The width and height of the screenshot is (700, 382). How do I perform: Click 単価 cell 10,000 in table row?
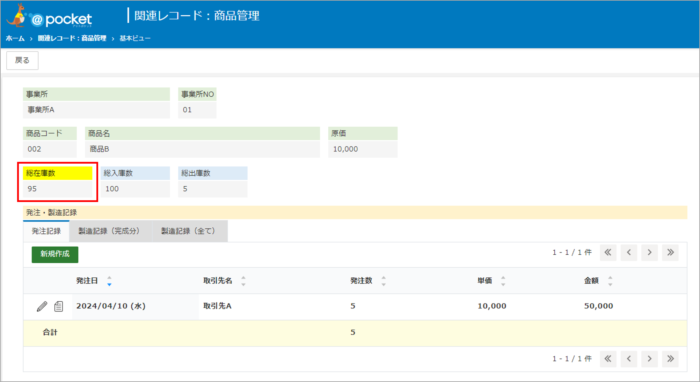click(492, 306)
